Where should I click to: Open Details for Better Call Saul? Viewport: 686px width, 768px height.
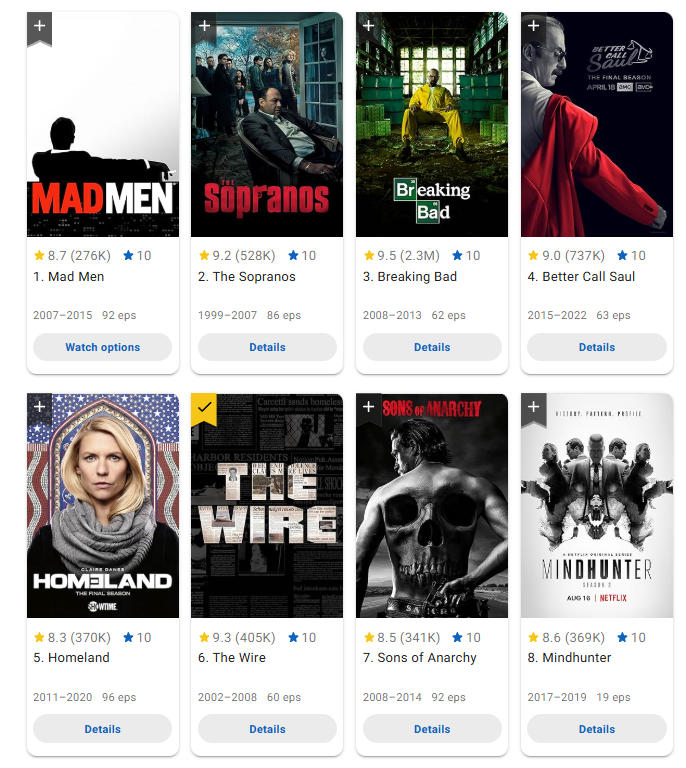point(597,347)
